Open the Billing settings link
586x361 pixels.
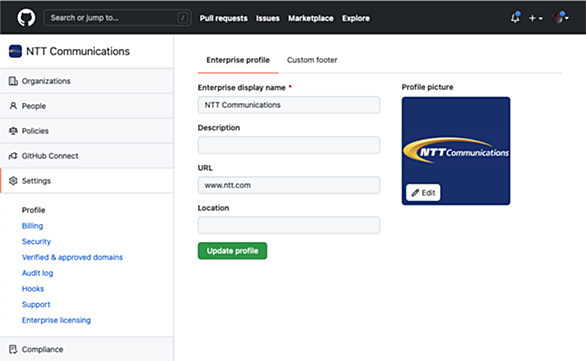point(33,226)
